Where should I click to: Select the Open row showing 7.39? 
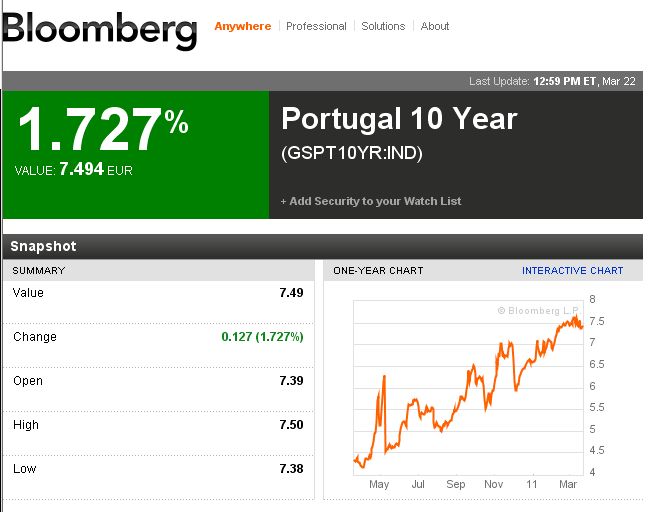(x=158, y=381)
